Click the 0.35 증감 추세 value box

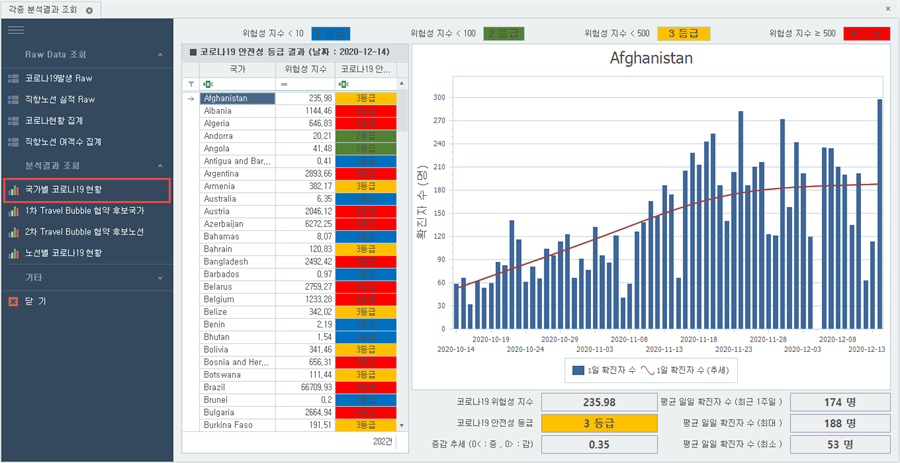point(599,445)
